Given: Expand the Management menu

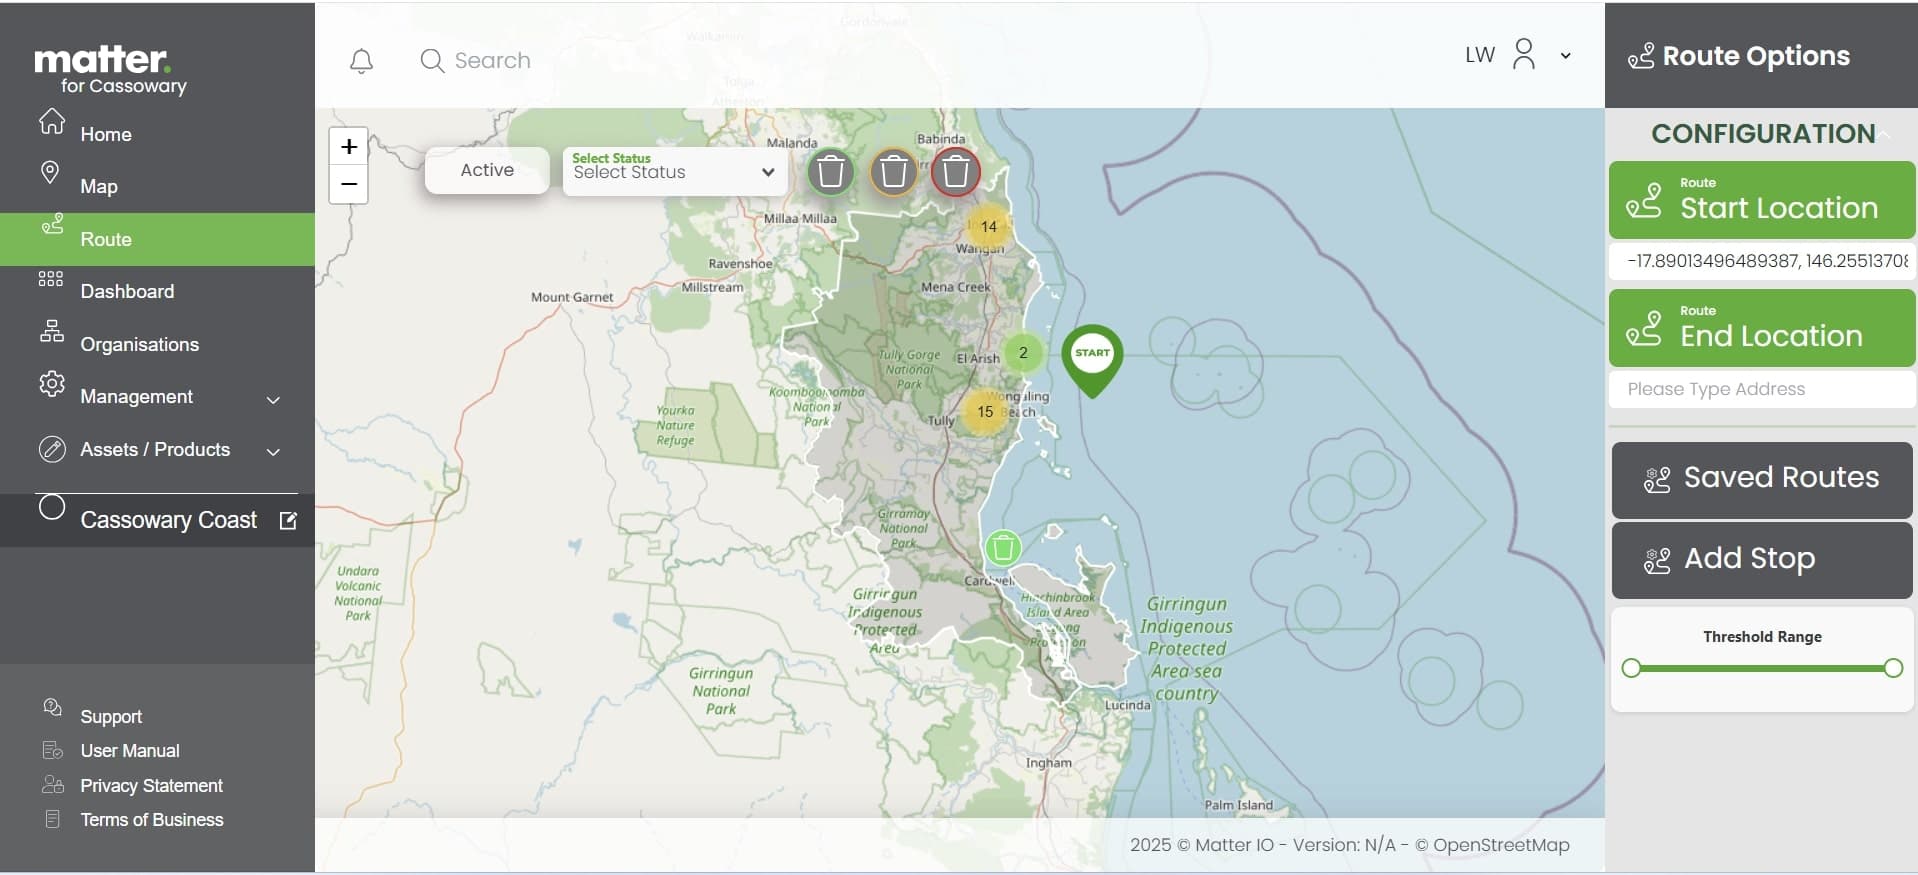Looking at the screenshot, I should tap(273, 399).
